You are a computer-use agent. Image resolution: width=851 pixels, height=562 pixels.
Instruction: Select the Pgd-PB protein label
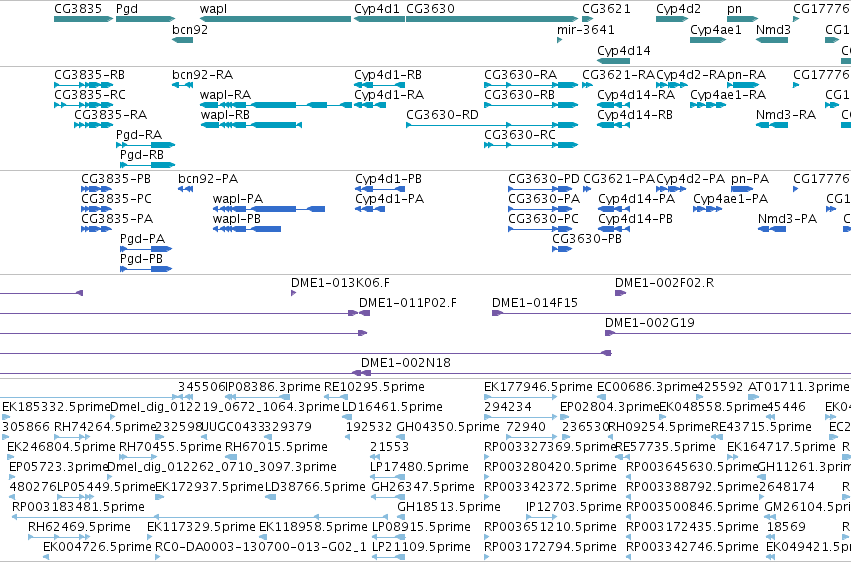click(x=141, y=260)
